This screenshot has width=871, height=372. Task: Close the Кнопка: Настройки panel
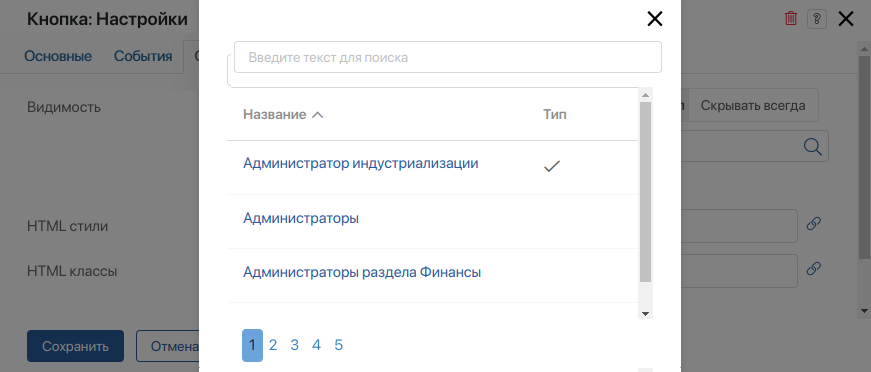pos(845,19)
